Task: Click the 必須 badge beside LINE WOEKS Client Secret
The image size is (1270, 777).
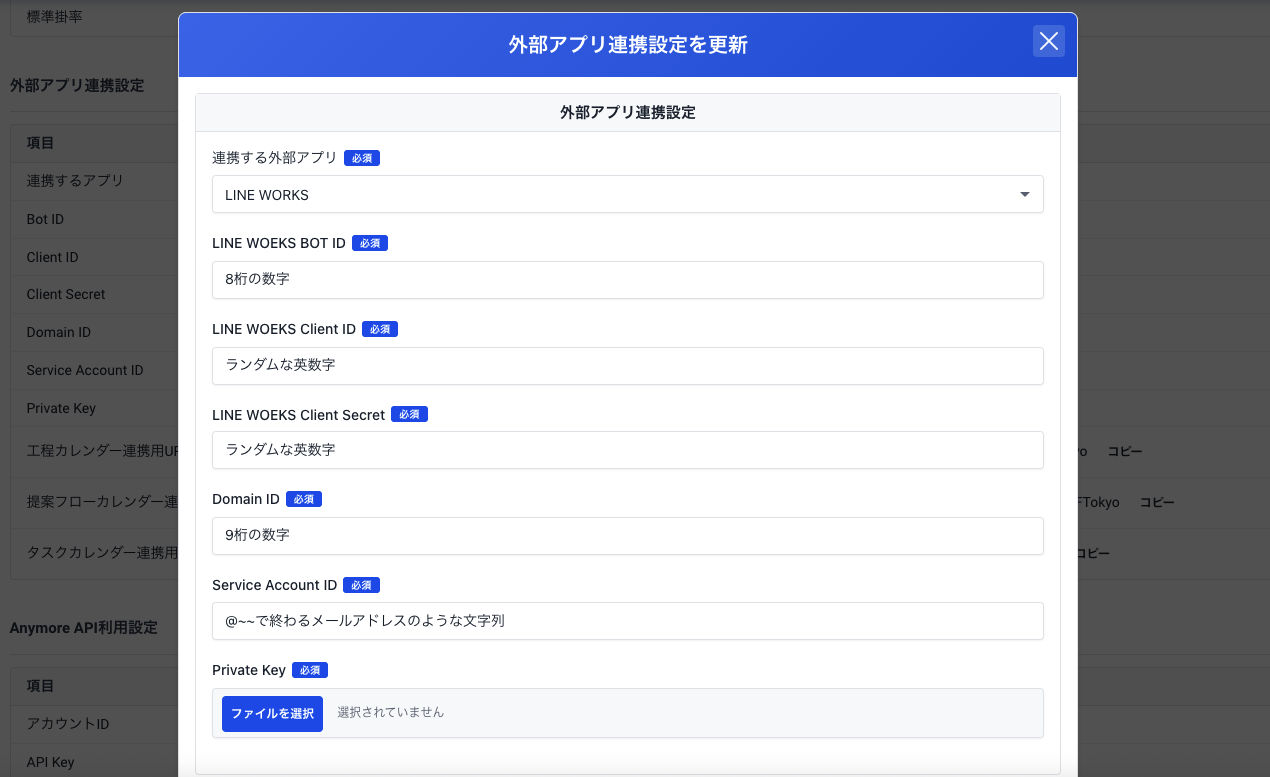Action: 409,413
